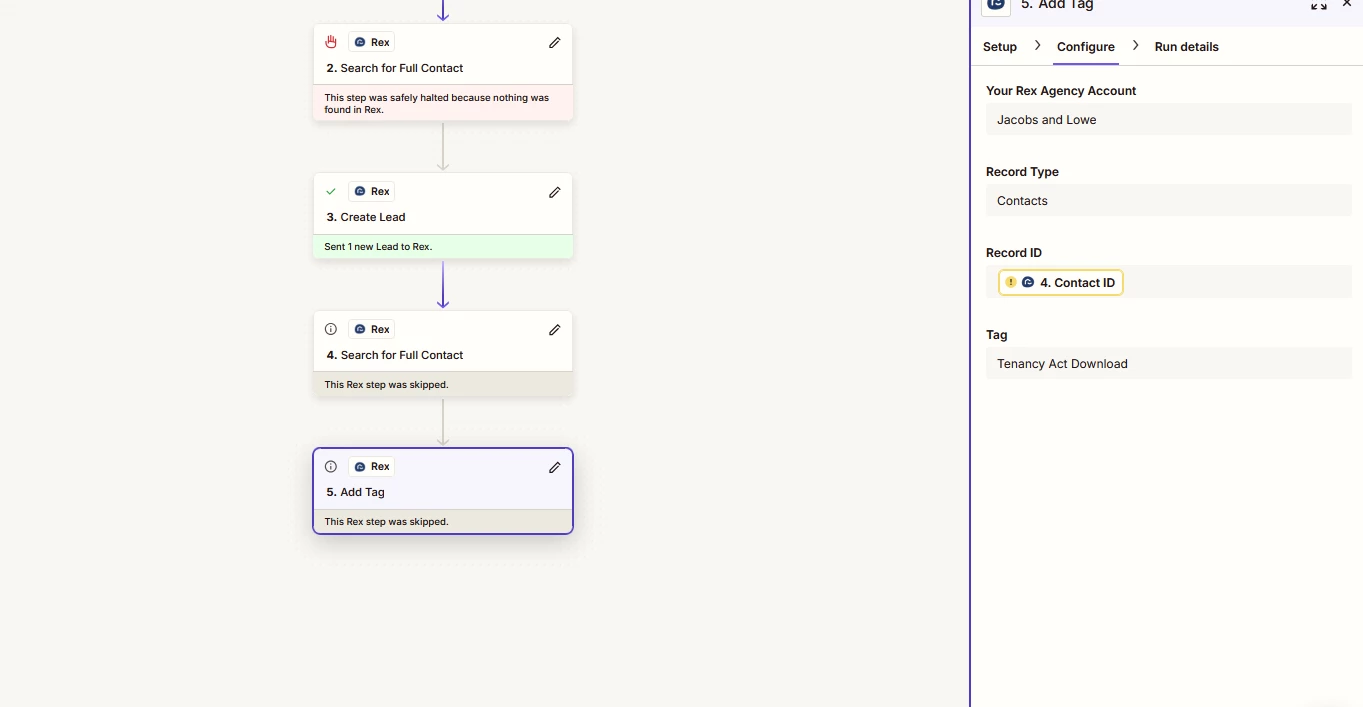Click the pencil edit icon on step 2
Viewport: 1363px width, 707px height.
[555, 43]
